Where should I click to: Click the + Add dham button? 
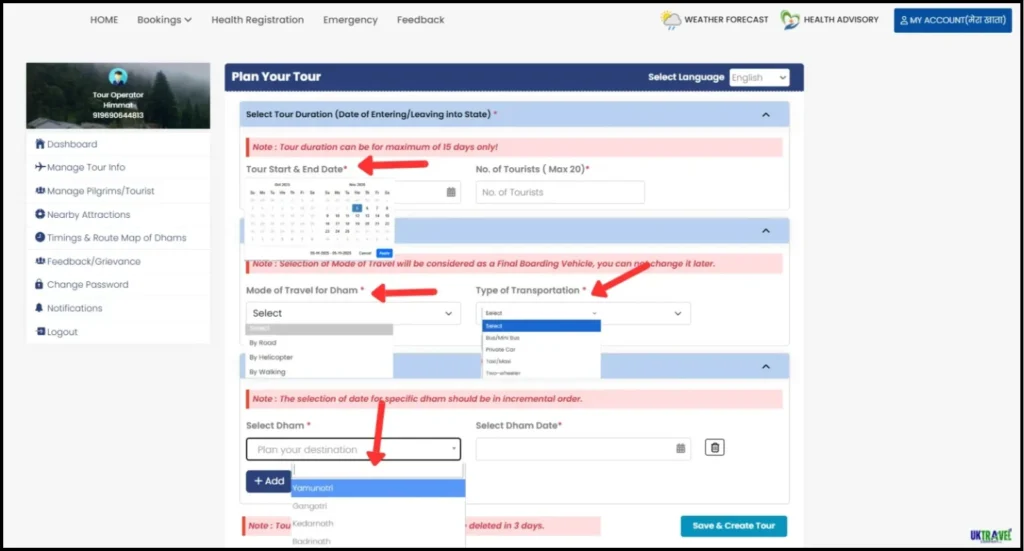tap(268, 481)
